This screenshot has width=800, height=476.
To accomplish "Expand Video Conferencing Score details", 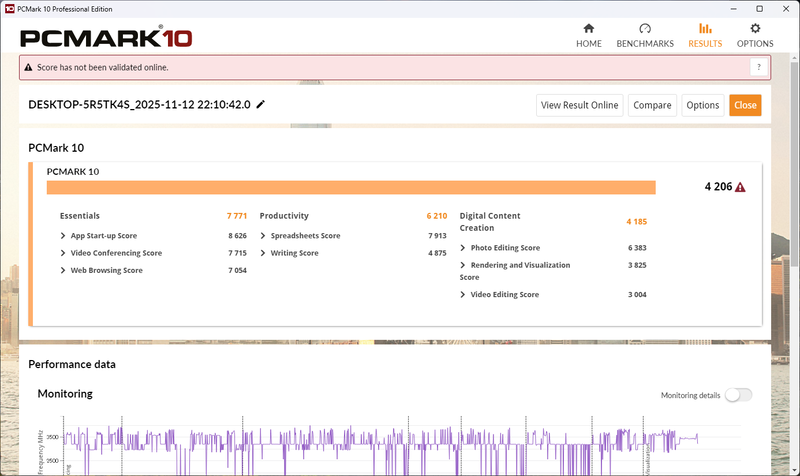I will click(63, 253).
